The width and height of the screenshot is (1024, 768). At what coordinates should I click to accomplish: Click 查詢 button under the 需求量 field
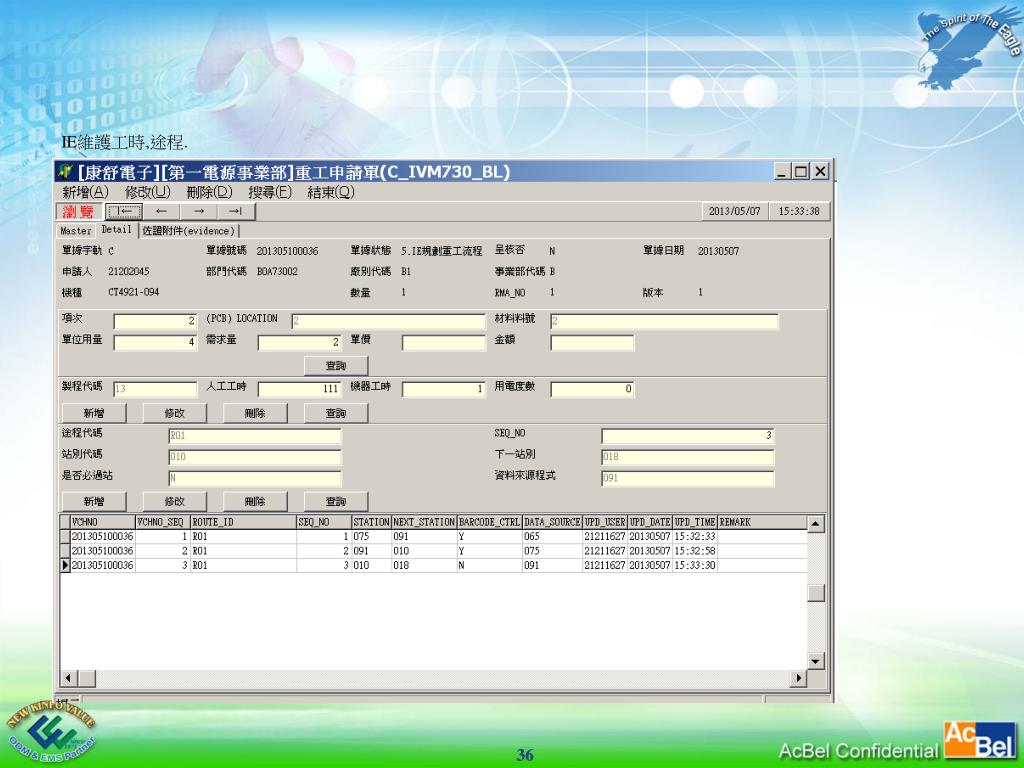[x=336, y=366]
